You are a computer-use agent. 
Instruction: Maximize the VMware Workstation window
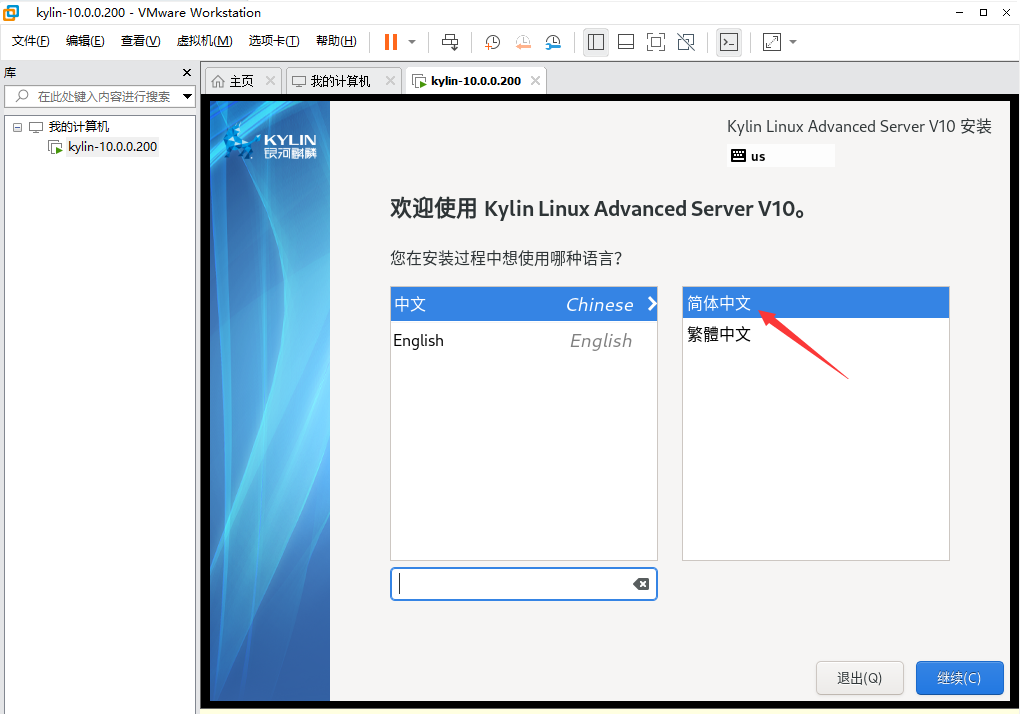click(x=983, y=12)
